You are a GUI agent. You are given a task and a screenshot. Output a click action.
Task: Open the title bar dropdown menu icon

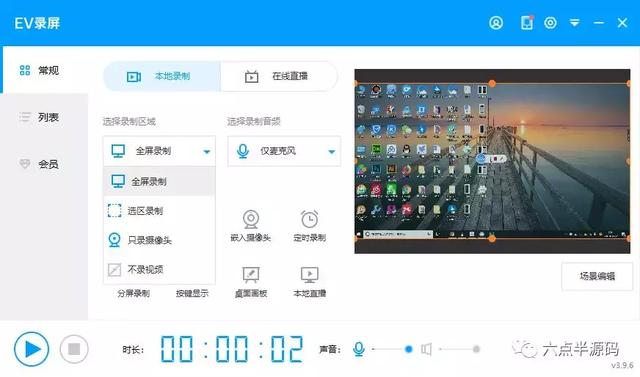pos(575,23)
